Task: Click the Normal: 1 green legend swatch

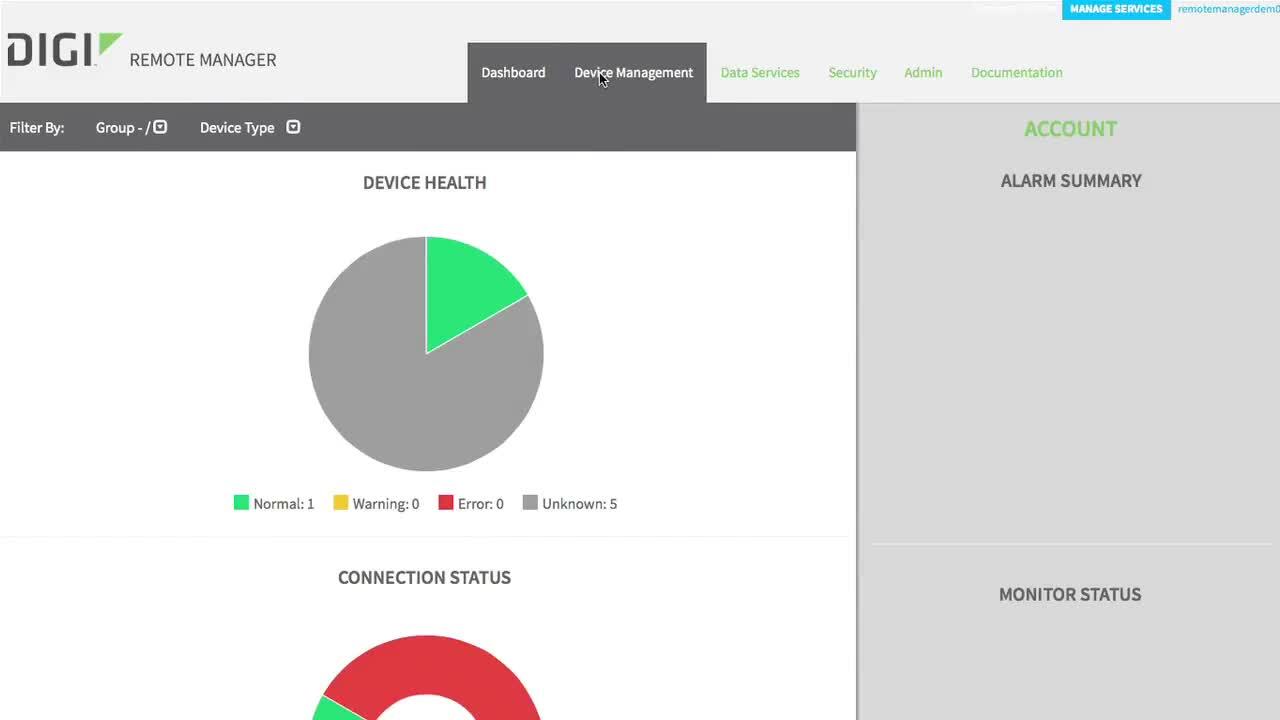Action: point(241,503)
